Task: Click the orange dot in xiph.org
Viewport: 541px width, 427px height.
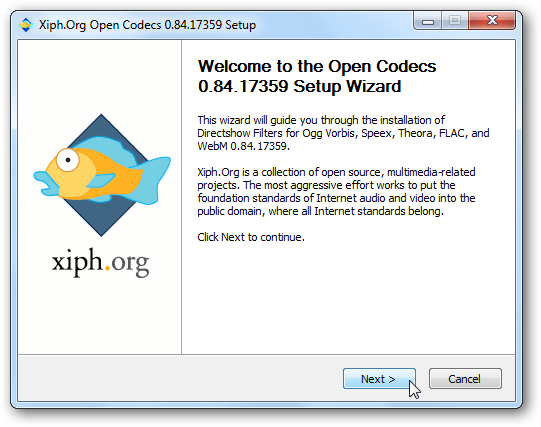Action: tap(107, 267)
